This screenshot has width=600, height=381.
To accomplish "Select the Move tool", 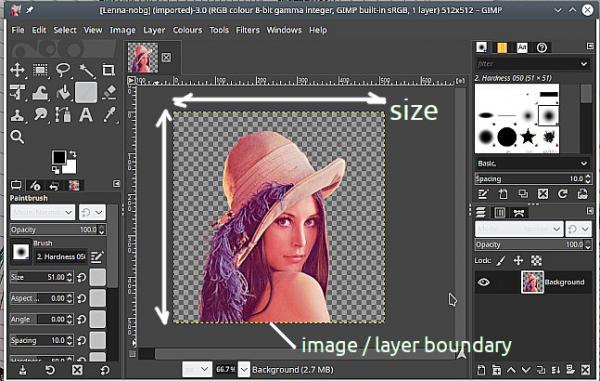I will 17,70.
